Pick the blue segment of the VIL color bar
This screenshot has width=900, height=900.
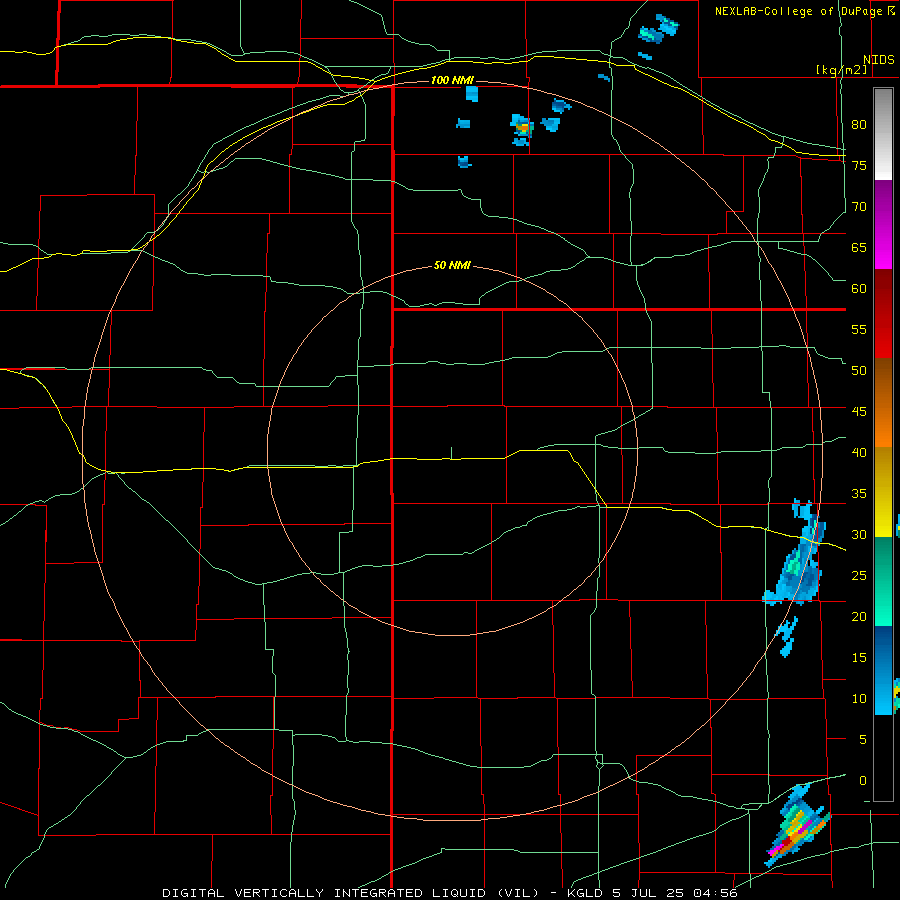point(883,670)
